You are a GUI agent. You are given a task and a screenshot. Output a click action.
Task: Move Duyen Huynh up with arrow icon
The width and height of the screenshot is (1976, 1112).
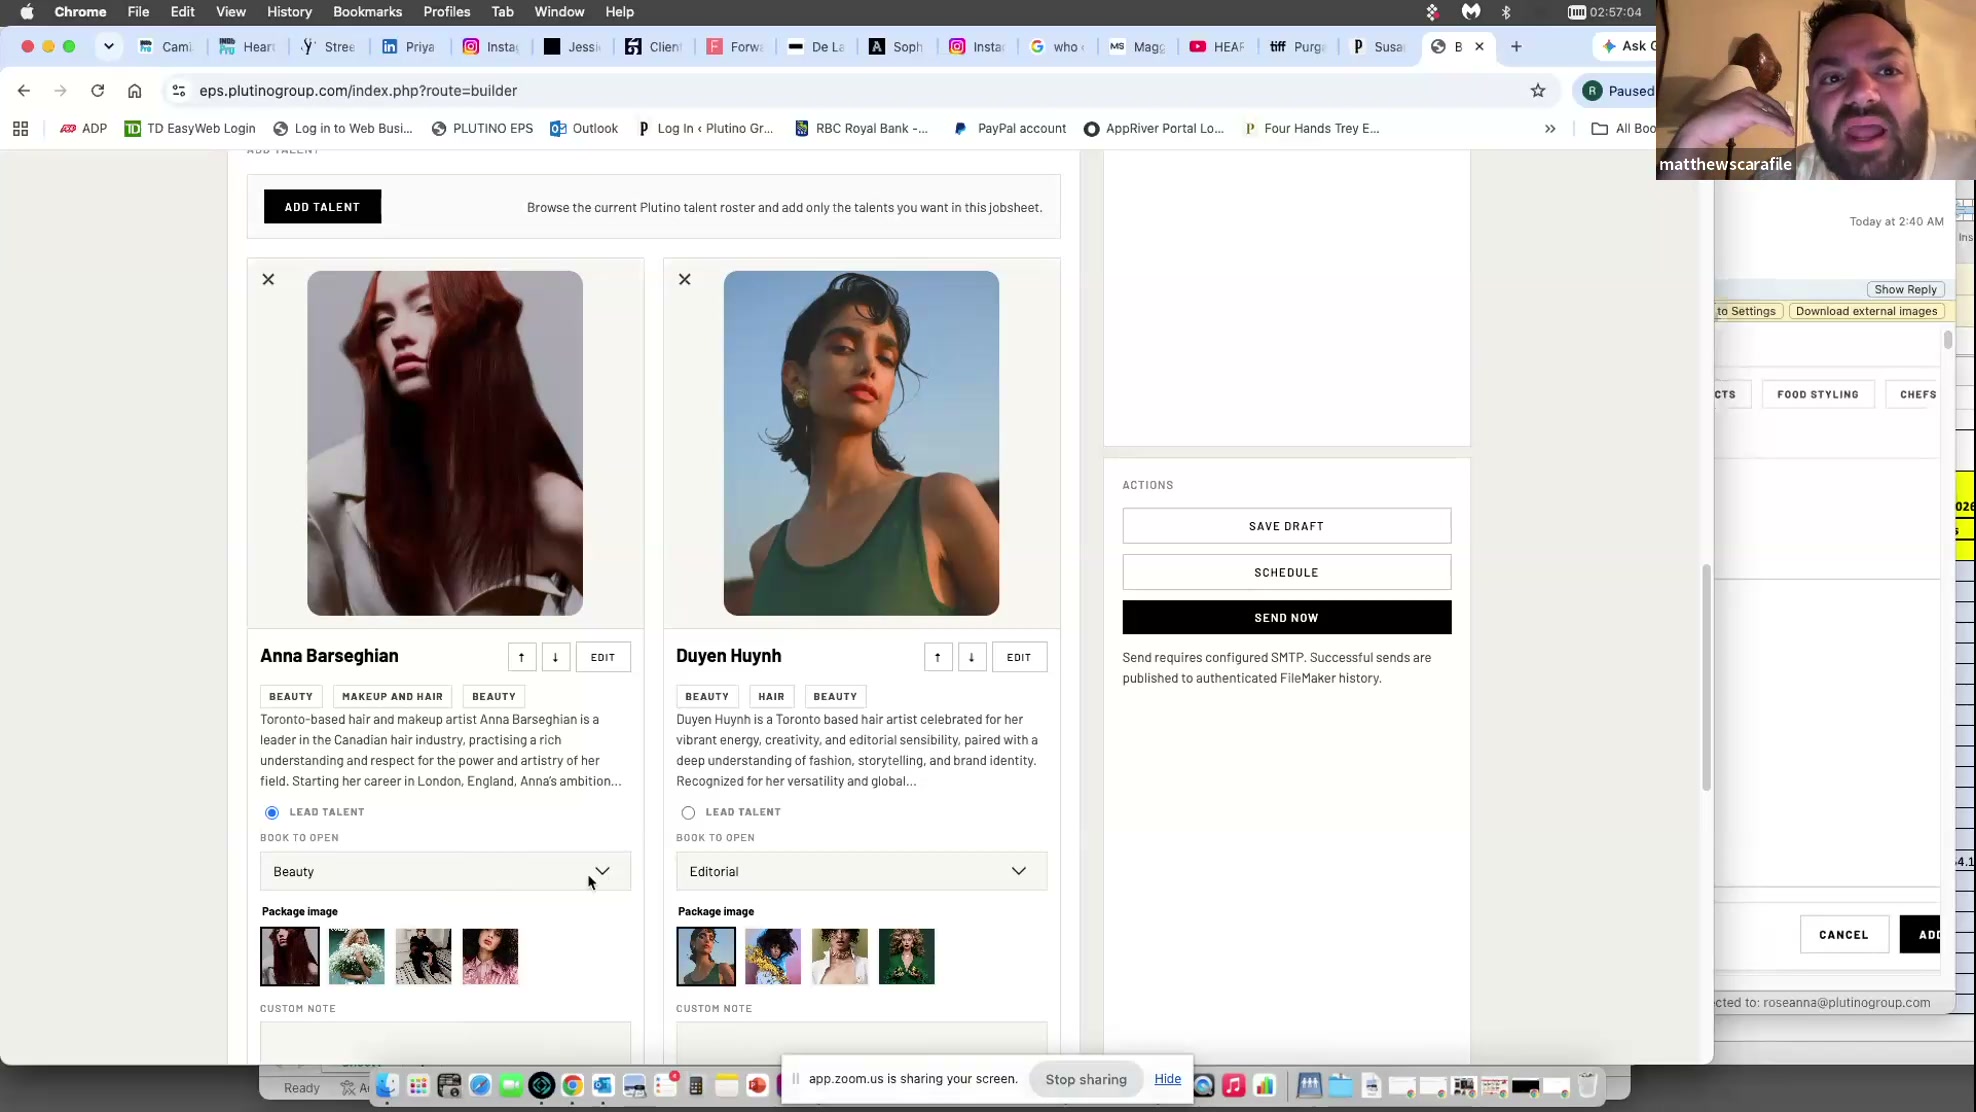(937, 657)
